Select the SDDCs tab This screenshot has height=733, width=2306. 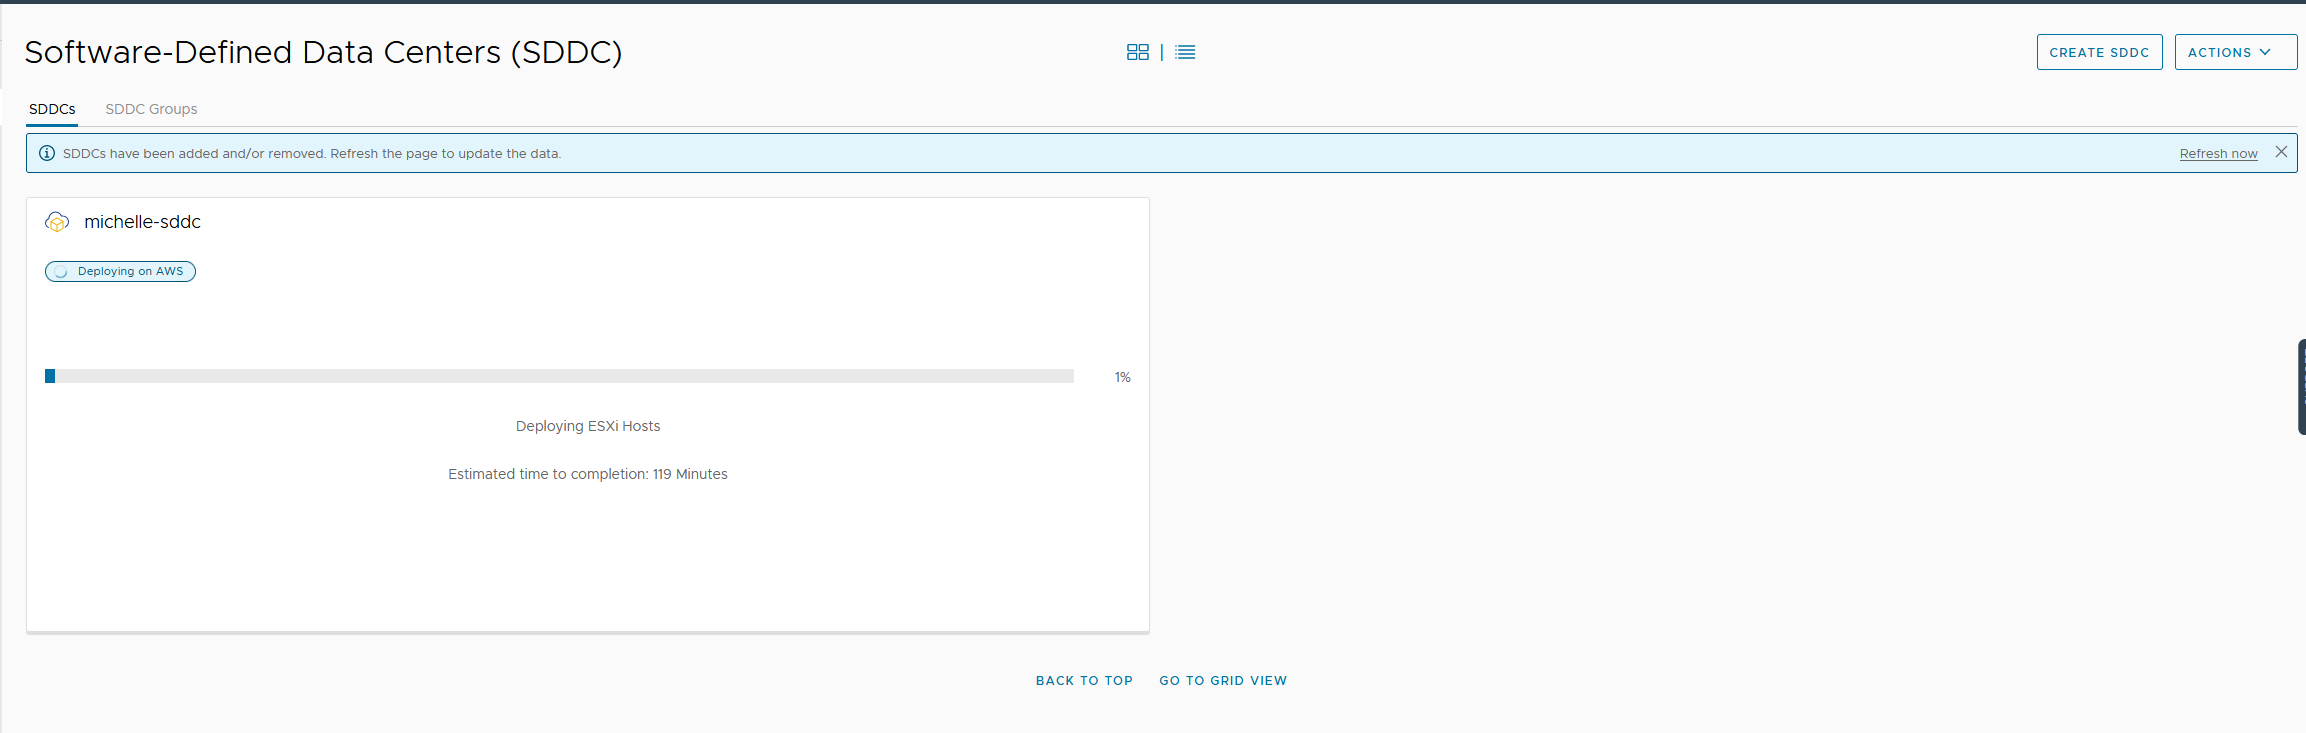click(52, 109)
